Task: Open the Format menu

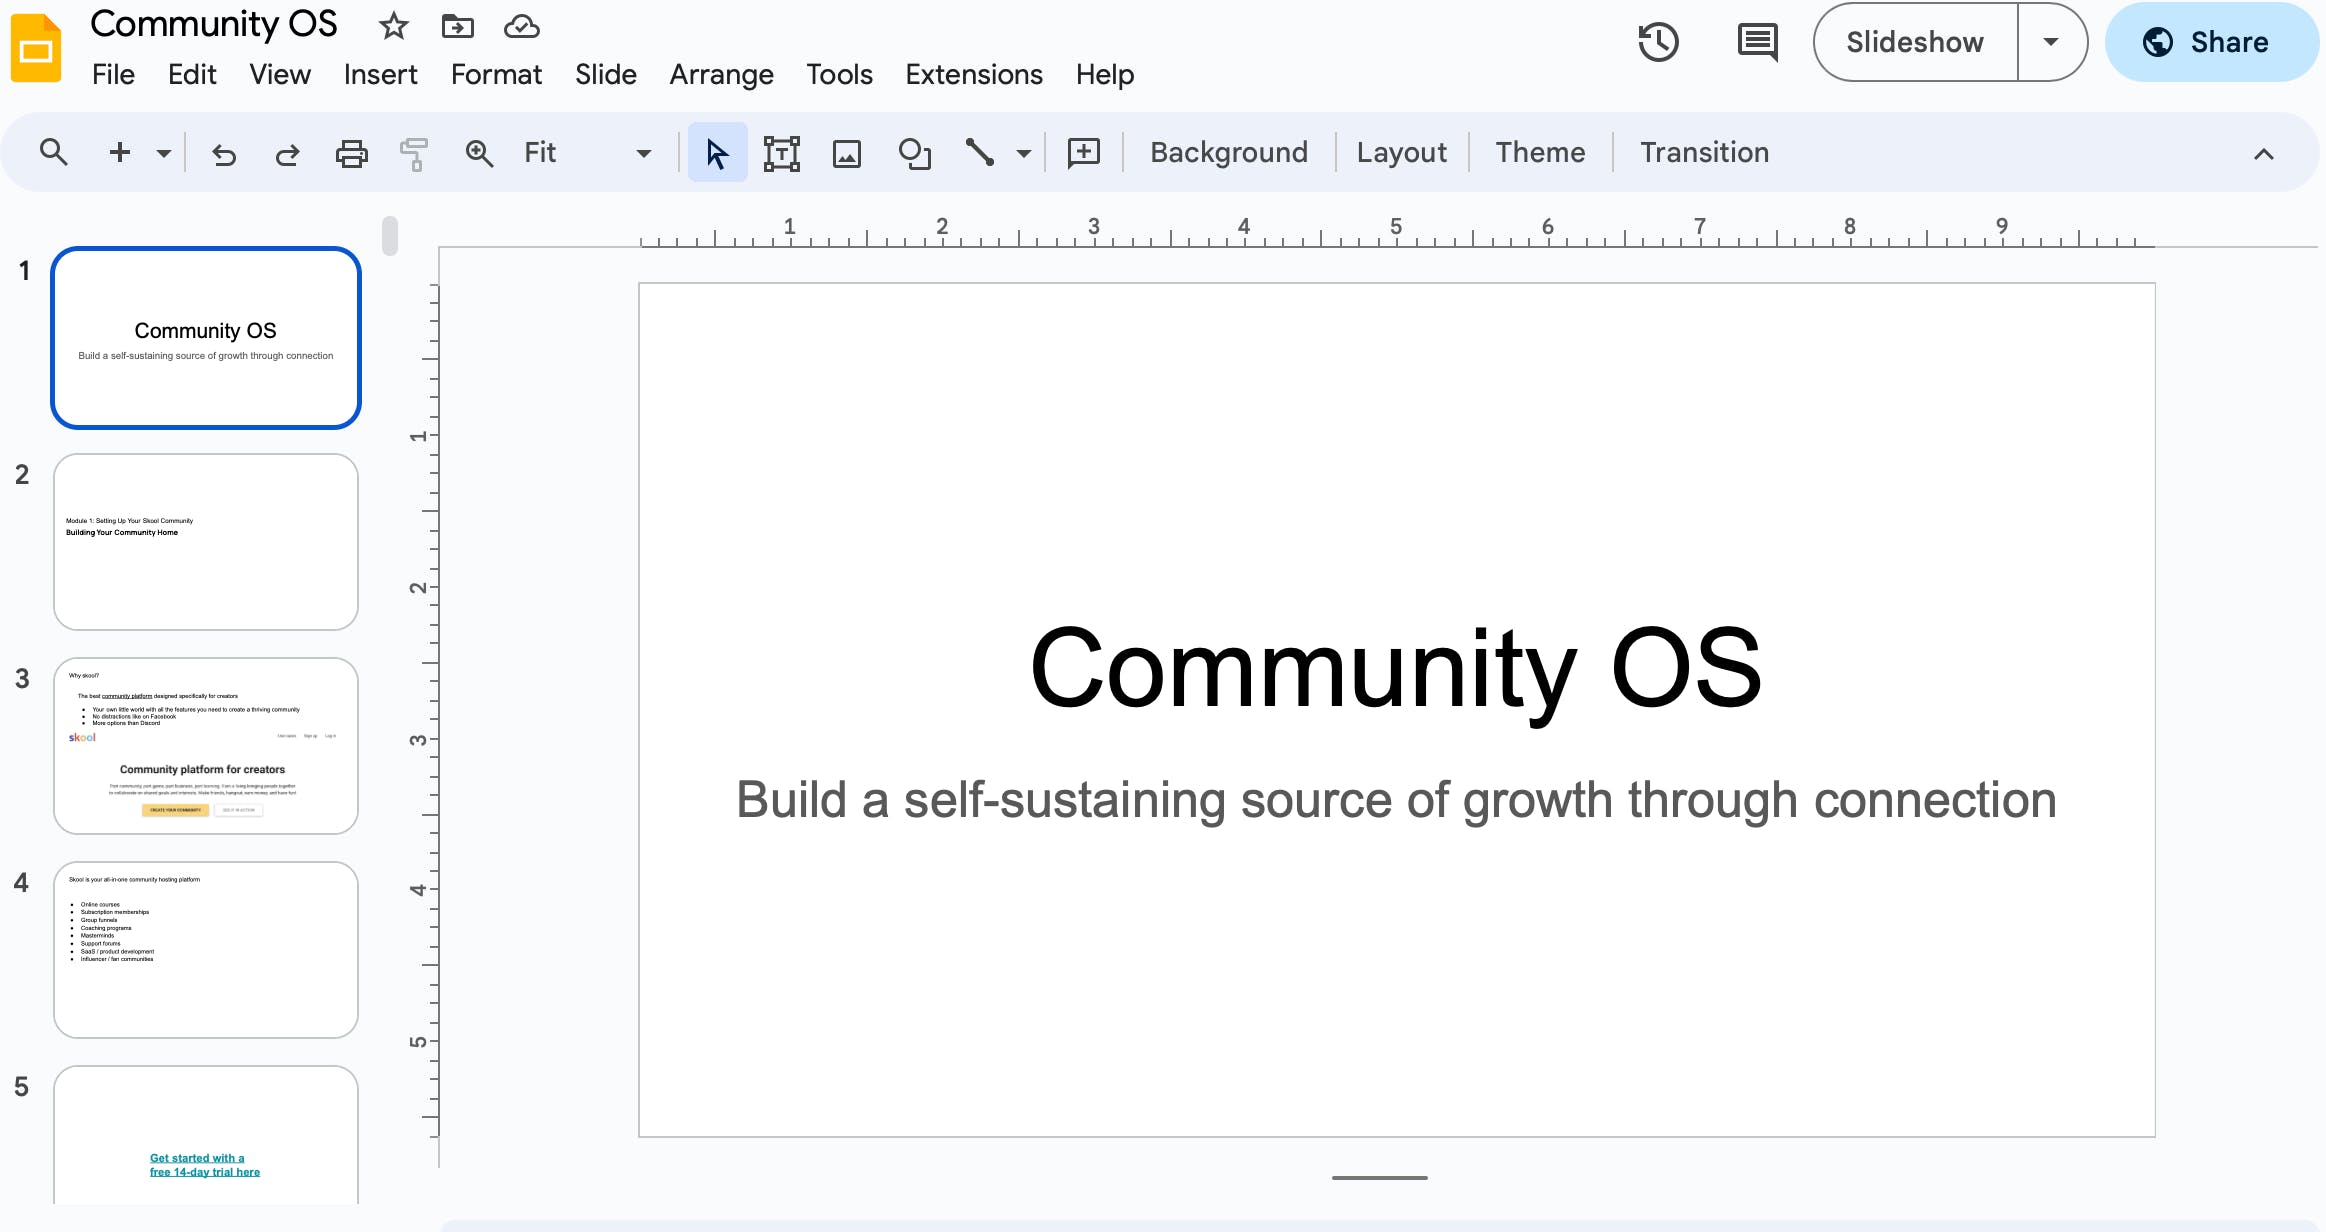Action: pyautogui.click(x=497, y=74)
